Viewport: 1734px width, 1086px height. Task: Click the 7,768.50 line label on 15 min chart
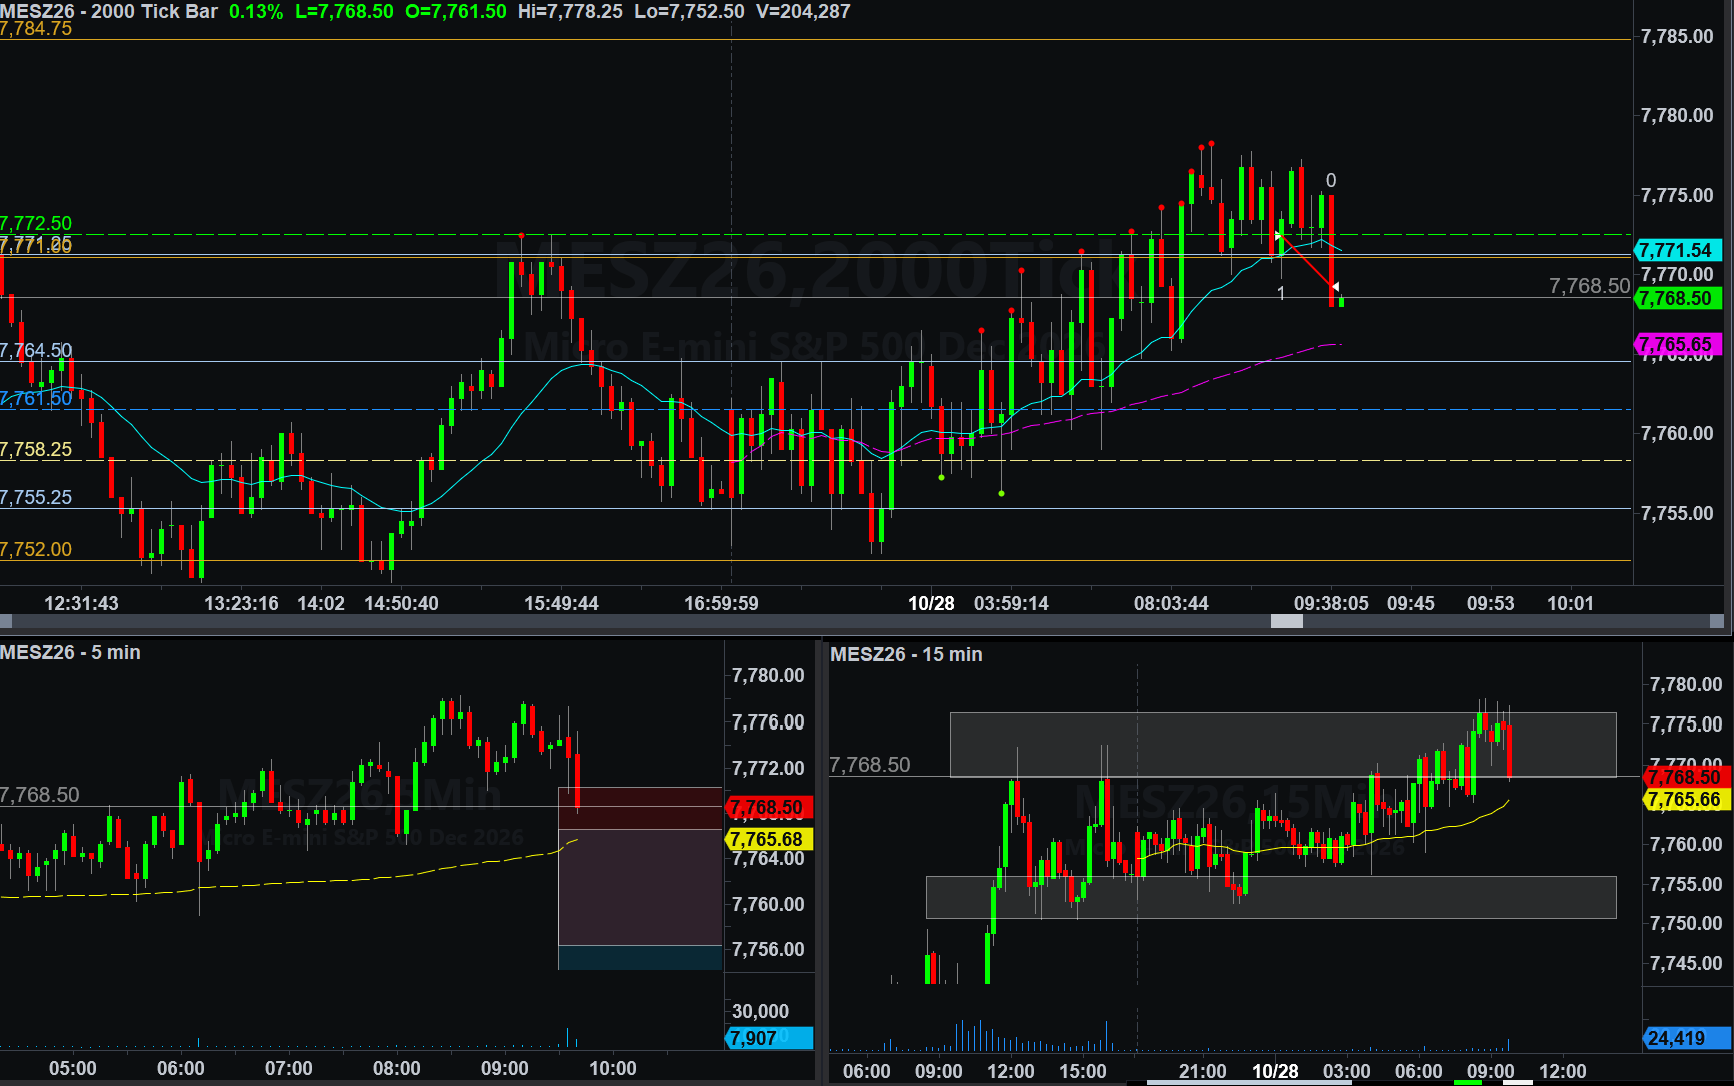(x=870, y=765)
